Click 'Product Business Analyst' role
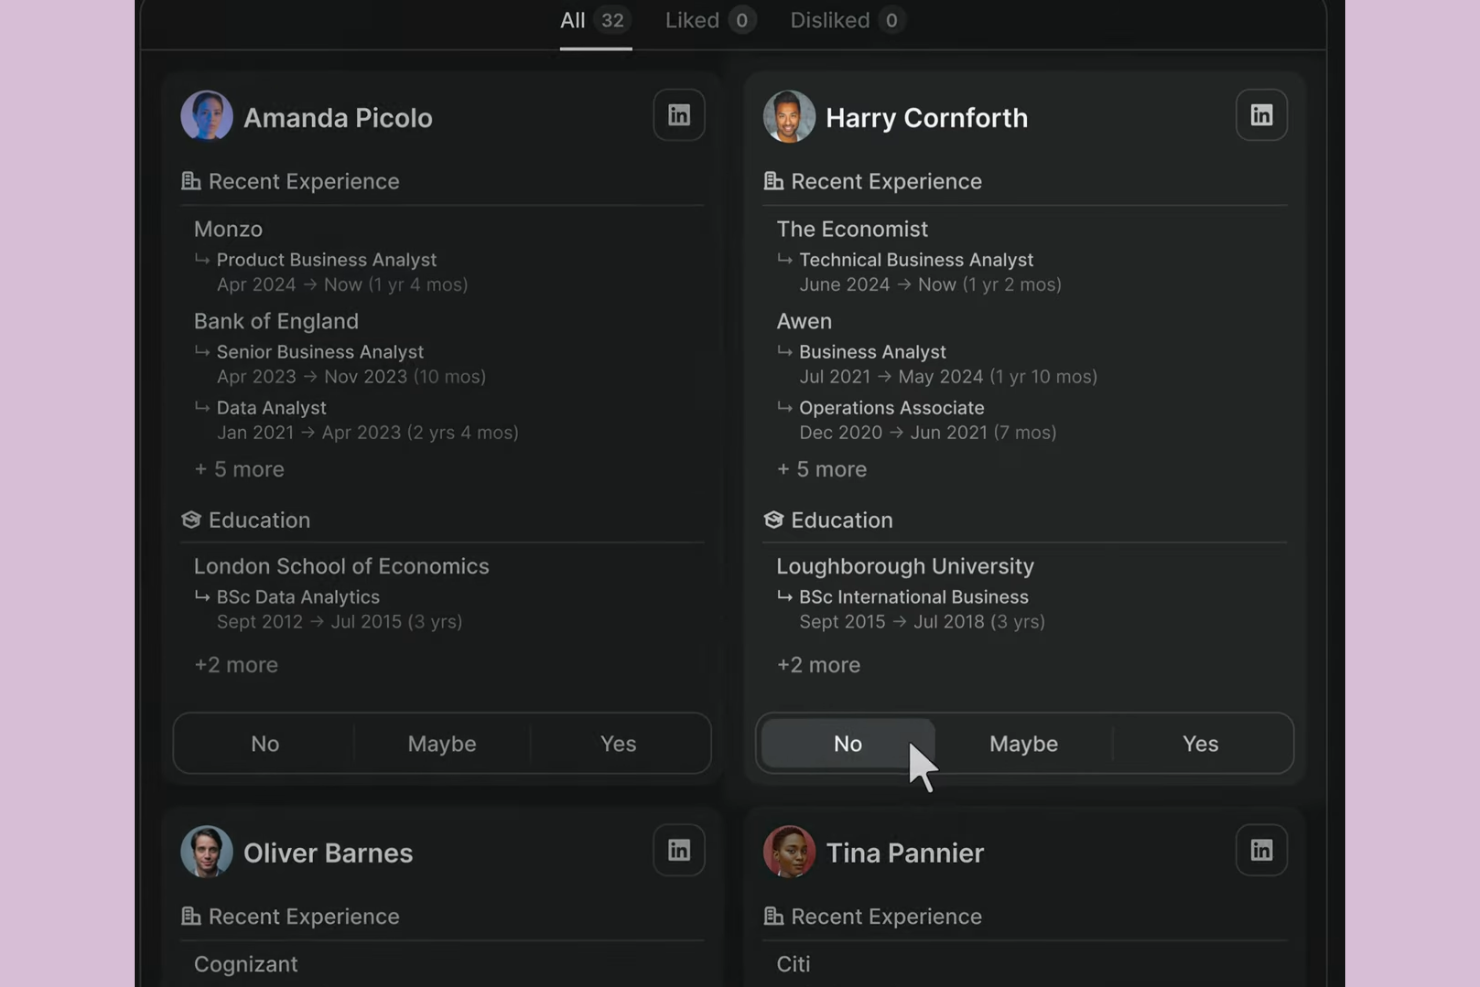 pyautogui.click(x=327, y=260)
